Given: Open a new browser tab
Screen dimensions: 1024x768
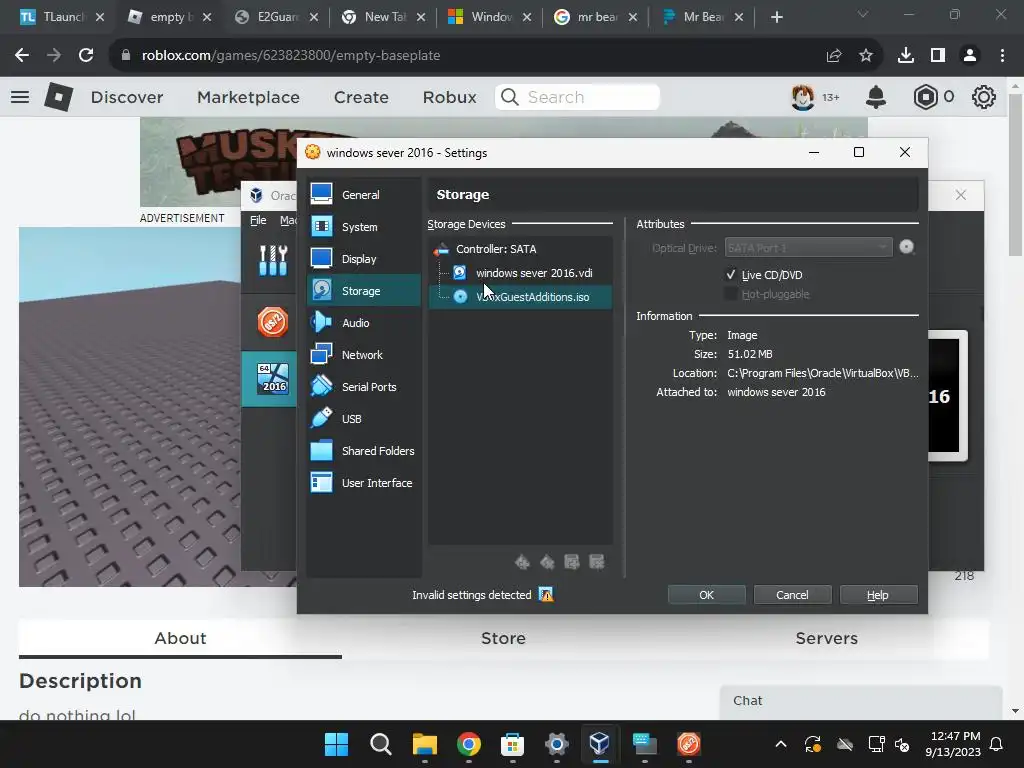Looking at the screenshot, I should 776,17.
